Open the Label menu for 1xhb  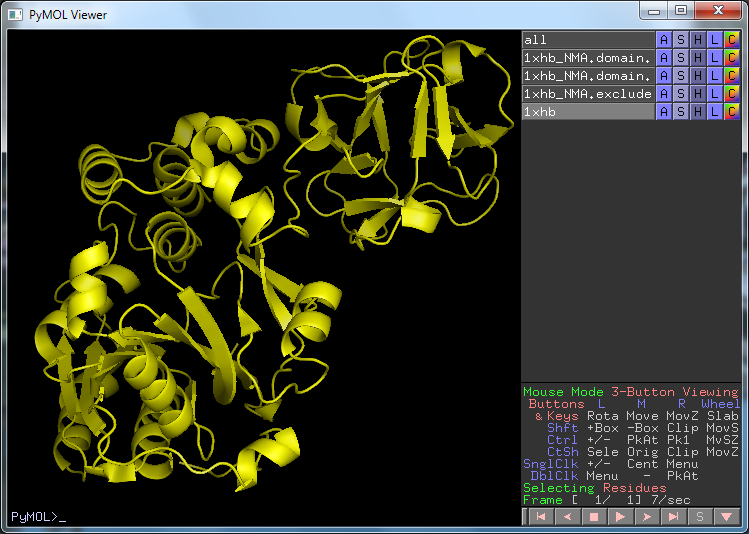pyautogui.click(x=715, y=112)
